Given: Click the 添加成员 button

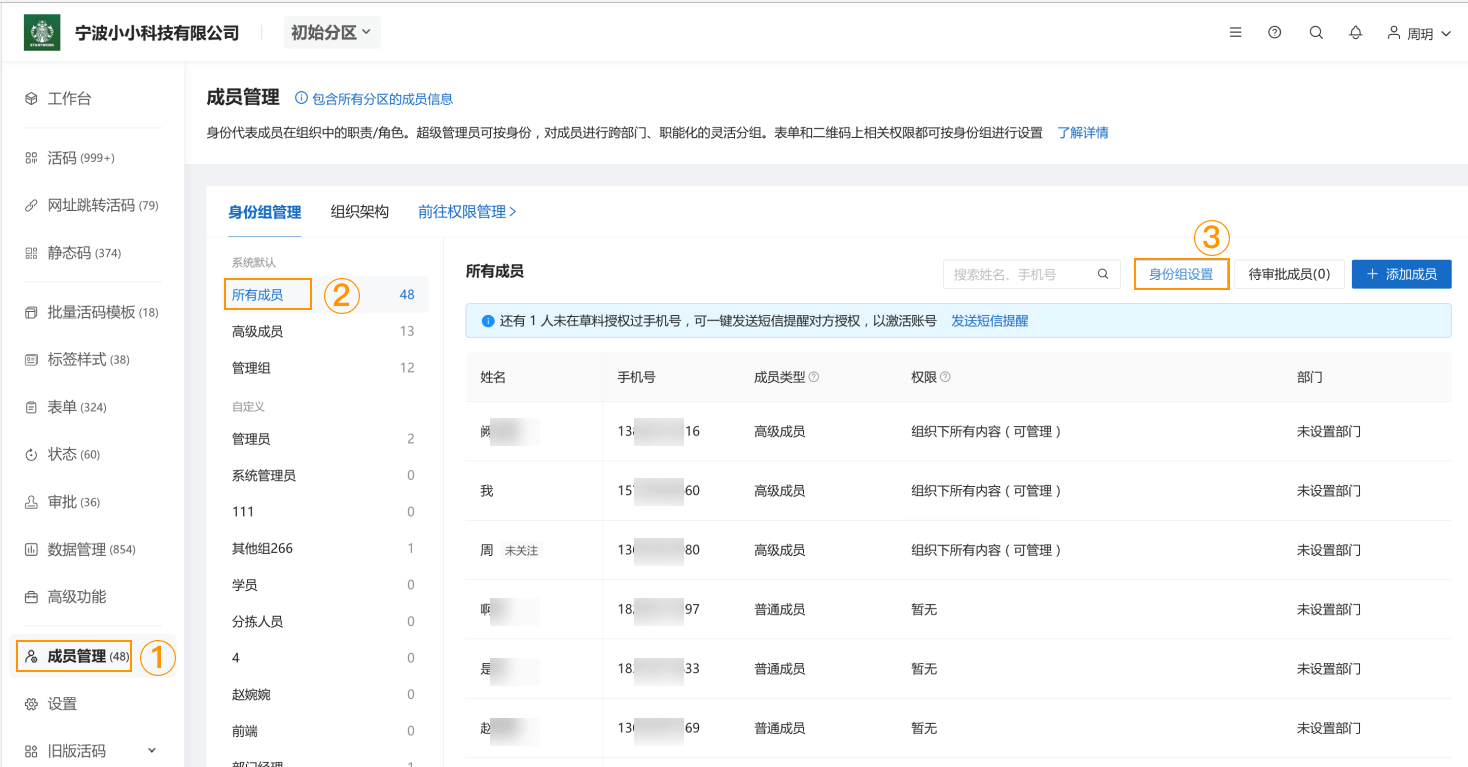Looking at the screenshot, I should (x=1401, y=273).
